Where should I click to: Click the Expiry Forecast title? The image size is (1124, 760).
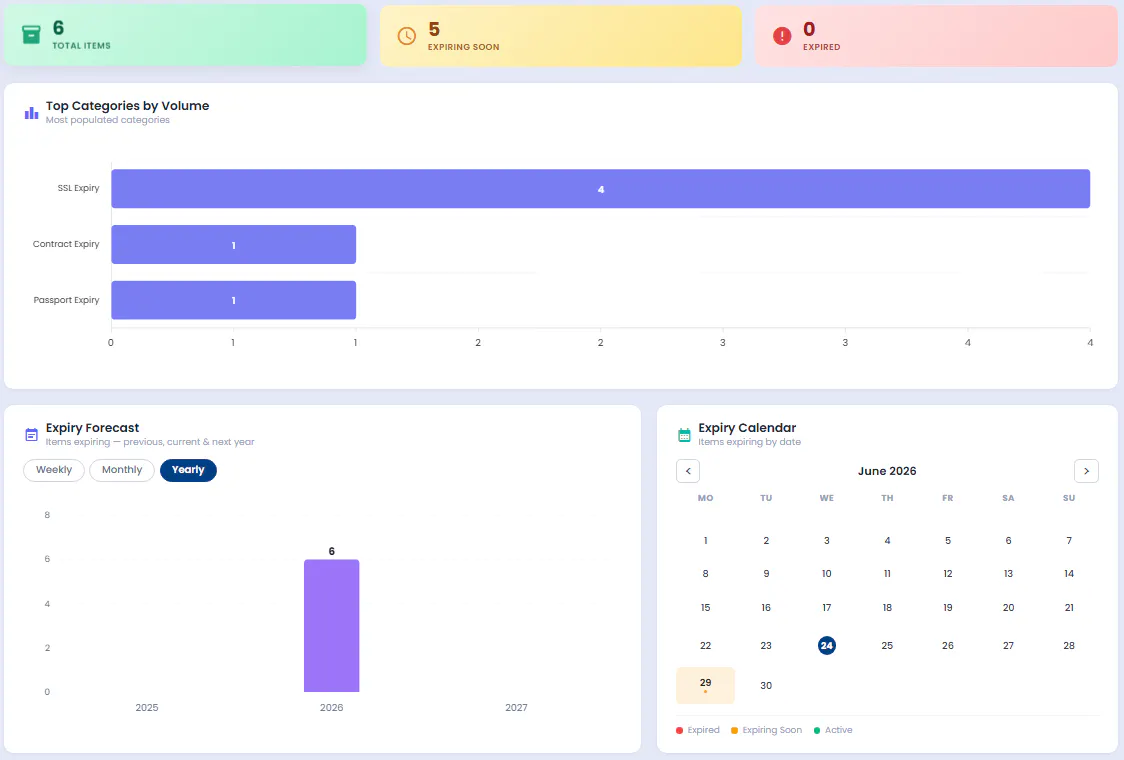coord(92,428)
